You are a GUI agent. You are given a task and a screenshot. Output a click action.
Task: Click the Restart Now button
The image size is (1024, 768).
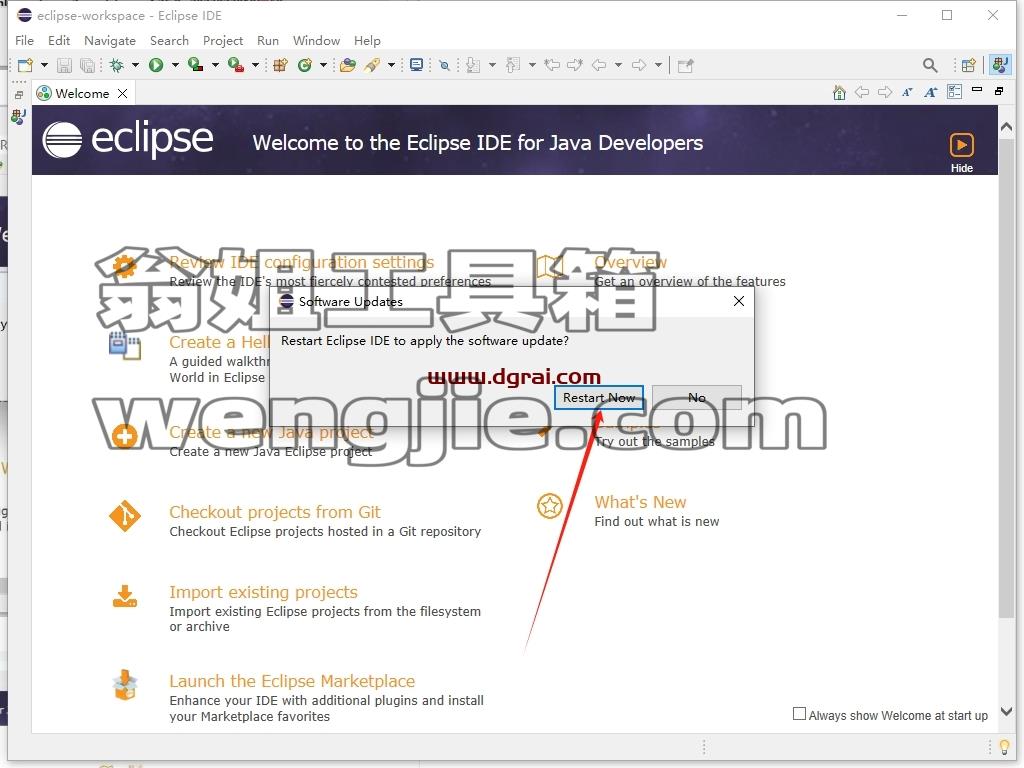(x=599, y=398)
